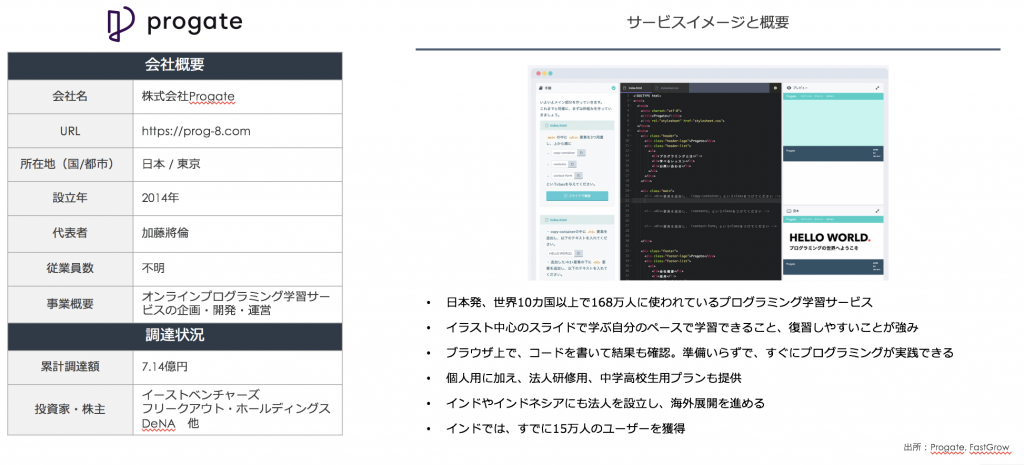
Task: Copy the contents class name
Action: click(x=573, y=165)
